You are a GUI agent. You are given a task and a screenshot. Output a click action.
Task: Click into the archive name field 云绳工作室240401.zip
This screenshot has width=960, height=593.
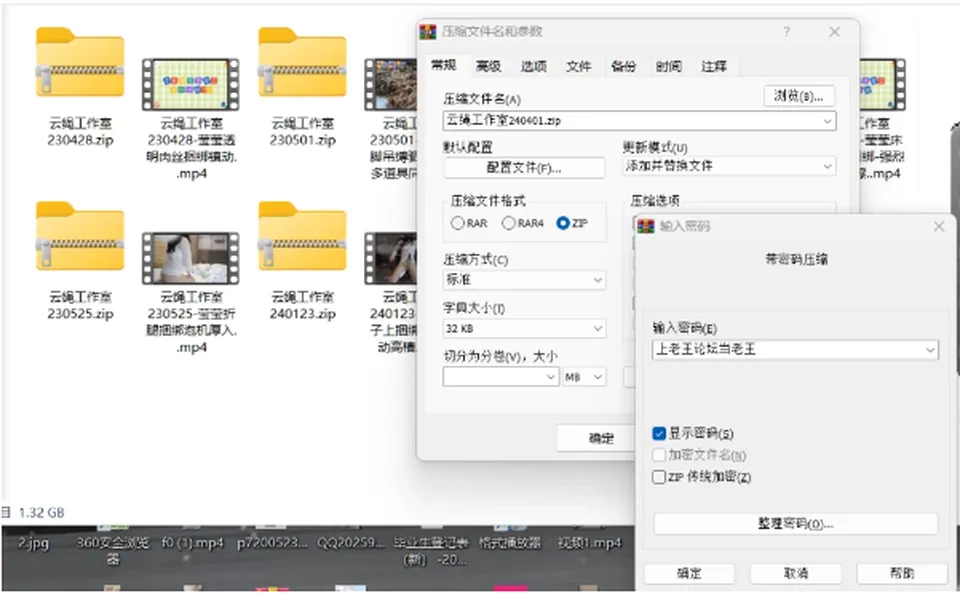coord(639,121)
